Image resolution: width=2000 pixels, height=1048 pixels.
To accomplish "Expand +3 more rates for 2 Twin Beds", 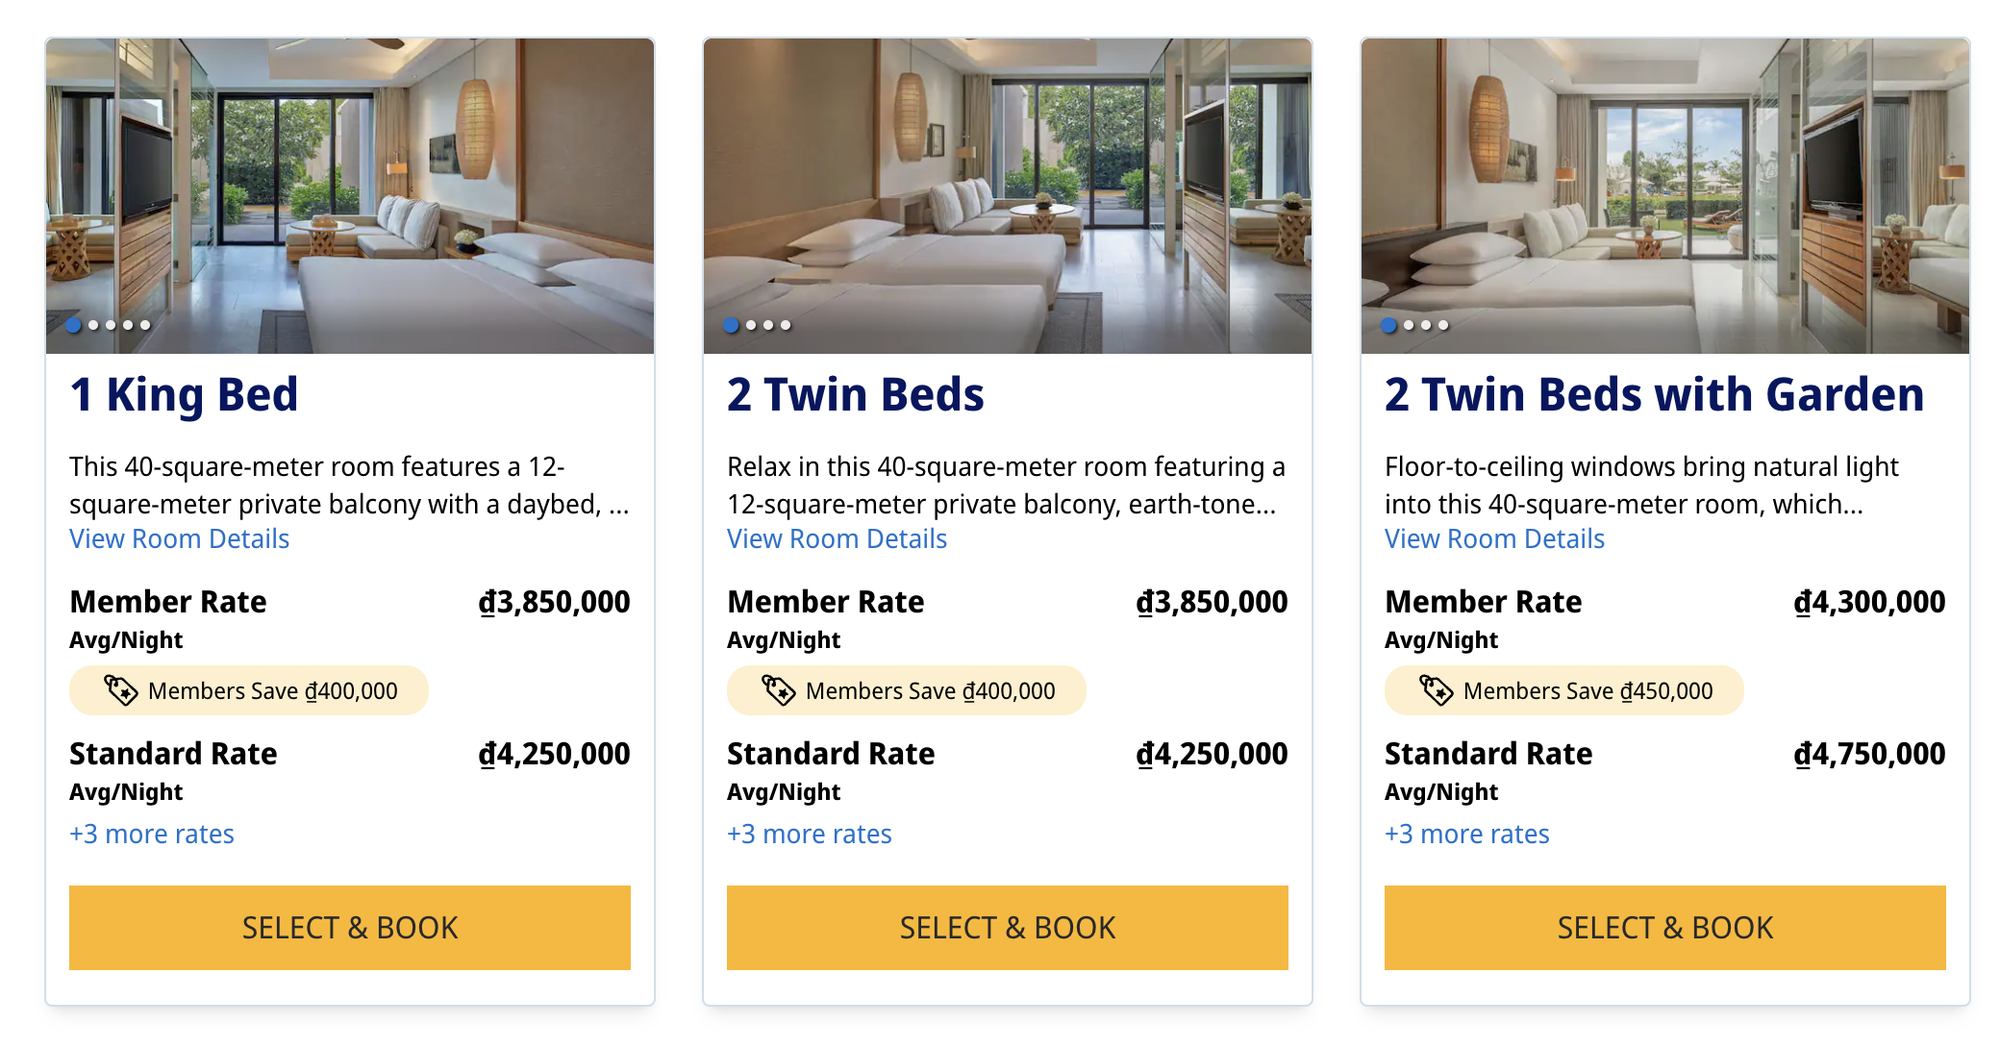I will (809, 834).
